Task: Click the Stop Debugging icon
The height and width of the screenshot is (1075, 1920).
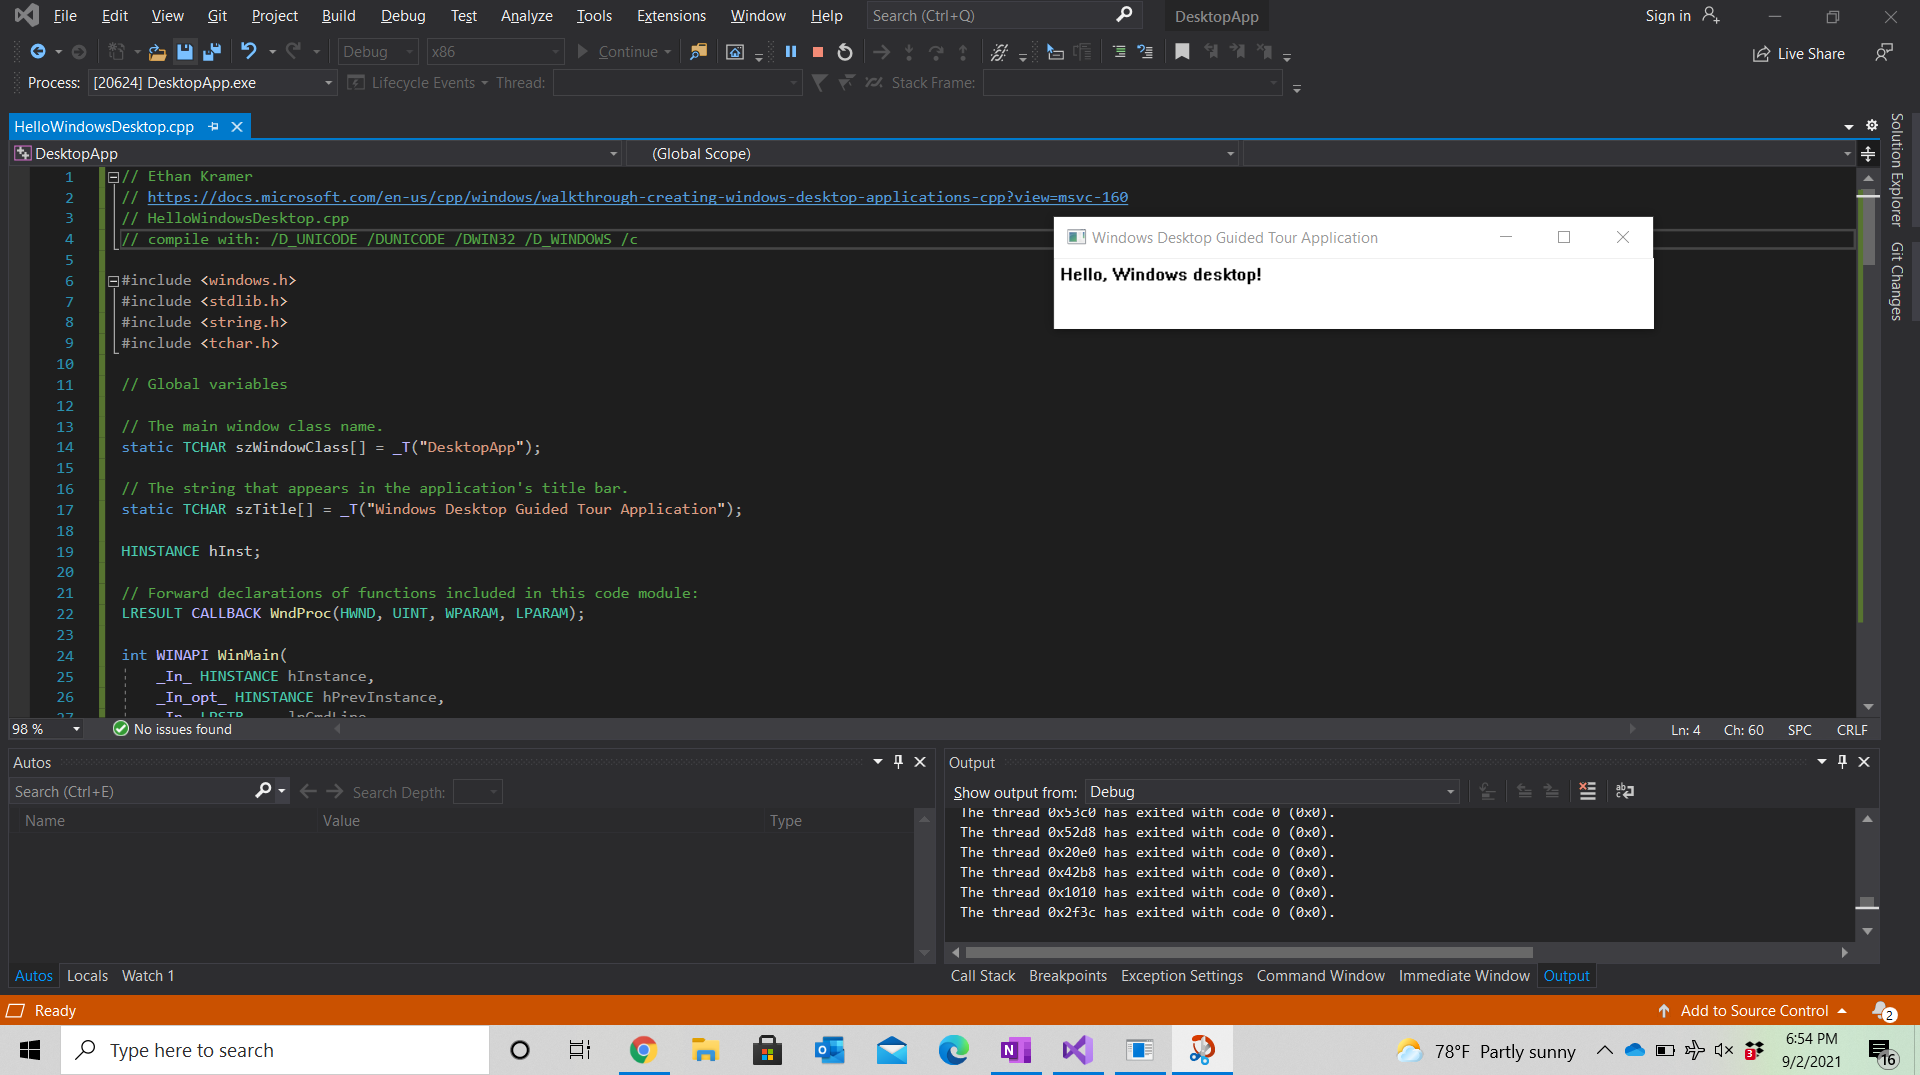Action: (817, 51)
